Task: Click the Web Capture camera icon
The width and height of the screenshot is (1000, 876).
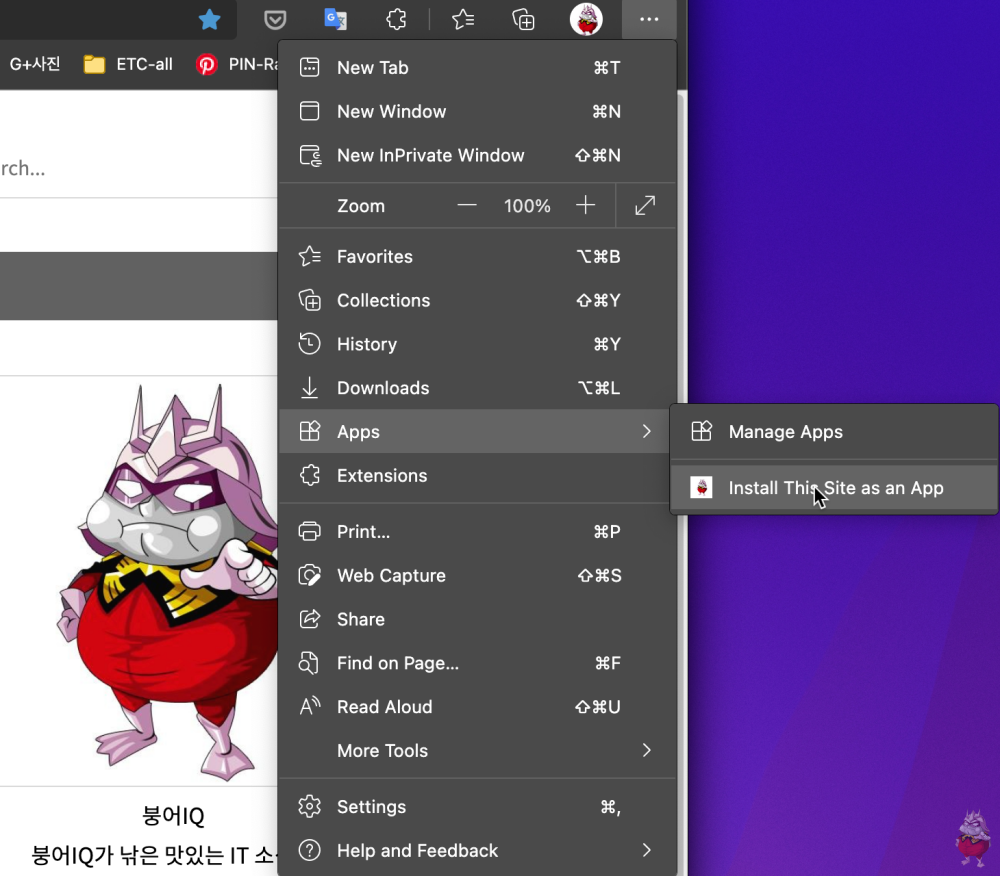Action: coord(309,575)
